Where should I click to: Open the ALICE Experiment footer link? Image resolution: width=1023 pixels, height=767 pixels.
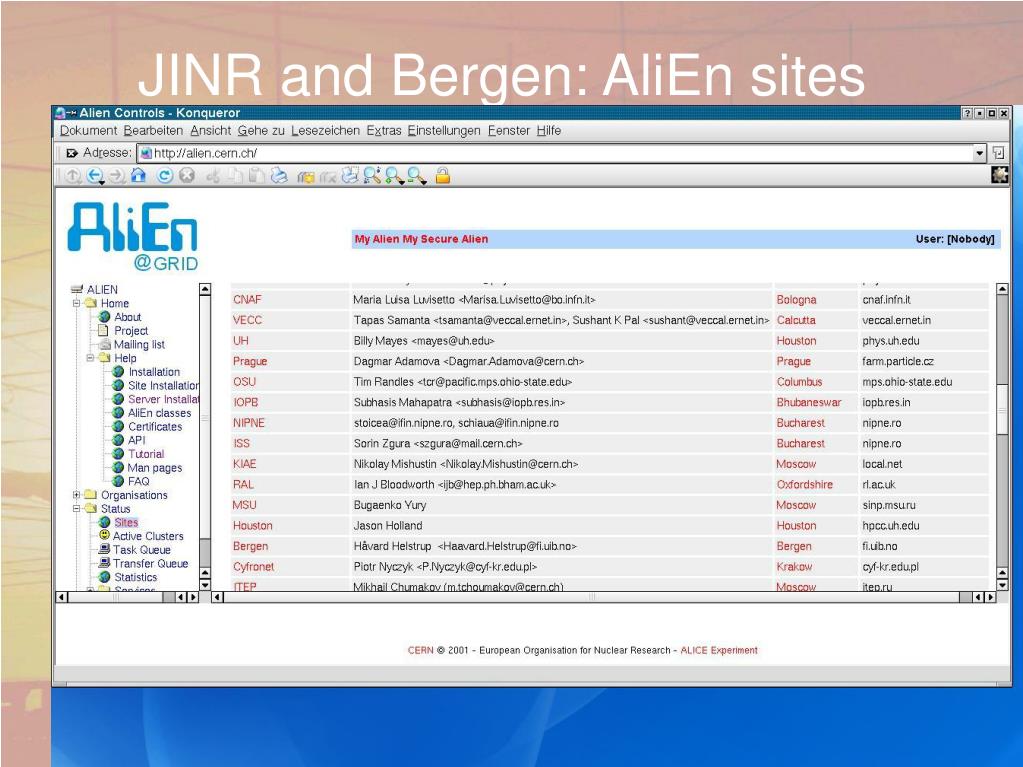tap(719, 650)
